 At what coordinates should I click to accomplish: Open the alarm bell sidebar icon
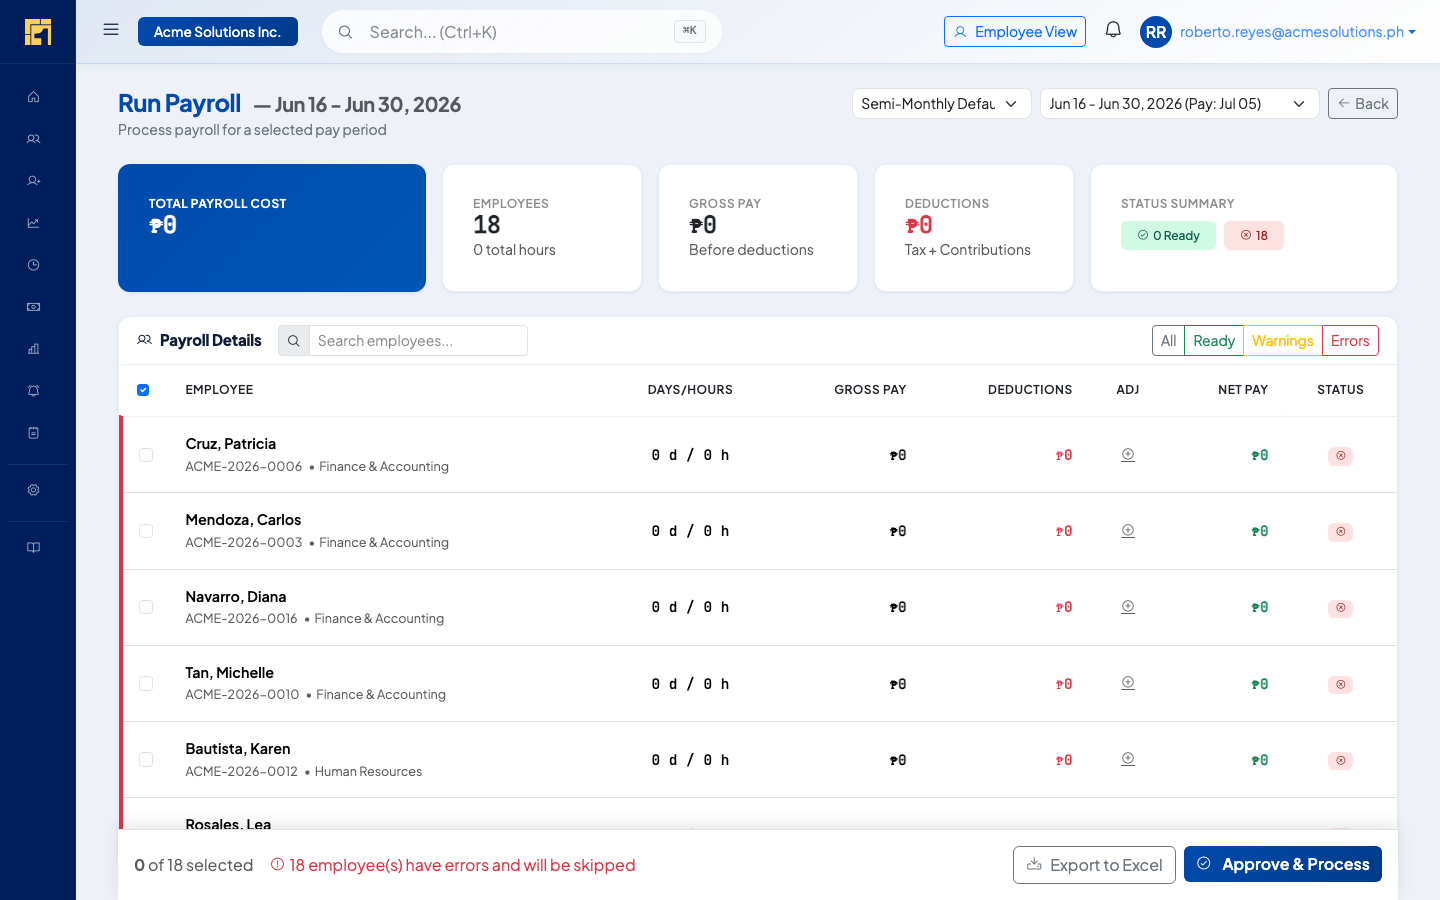click(33, 391)
